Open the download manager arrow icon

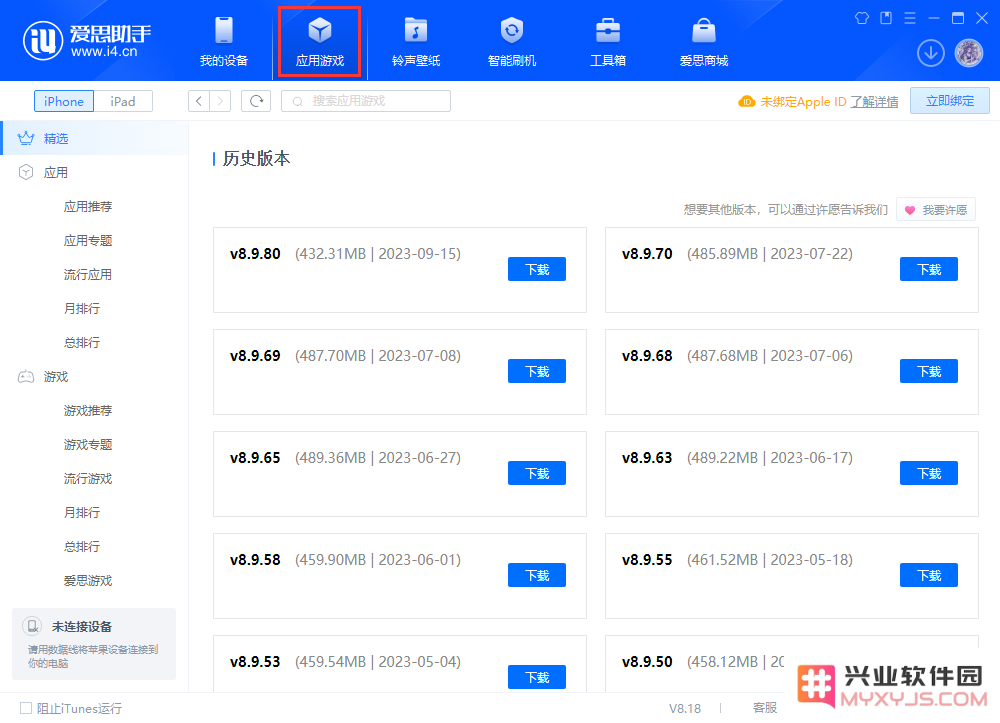[930, 53]
